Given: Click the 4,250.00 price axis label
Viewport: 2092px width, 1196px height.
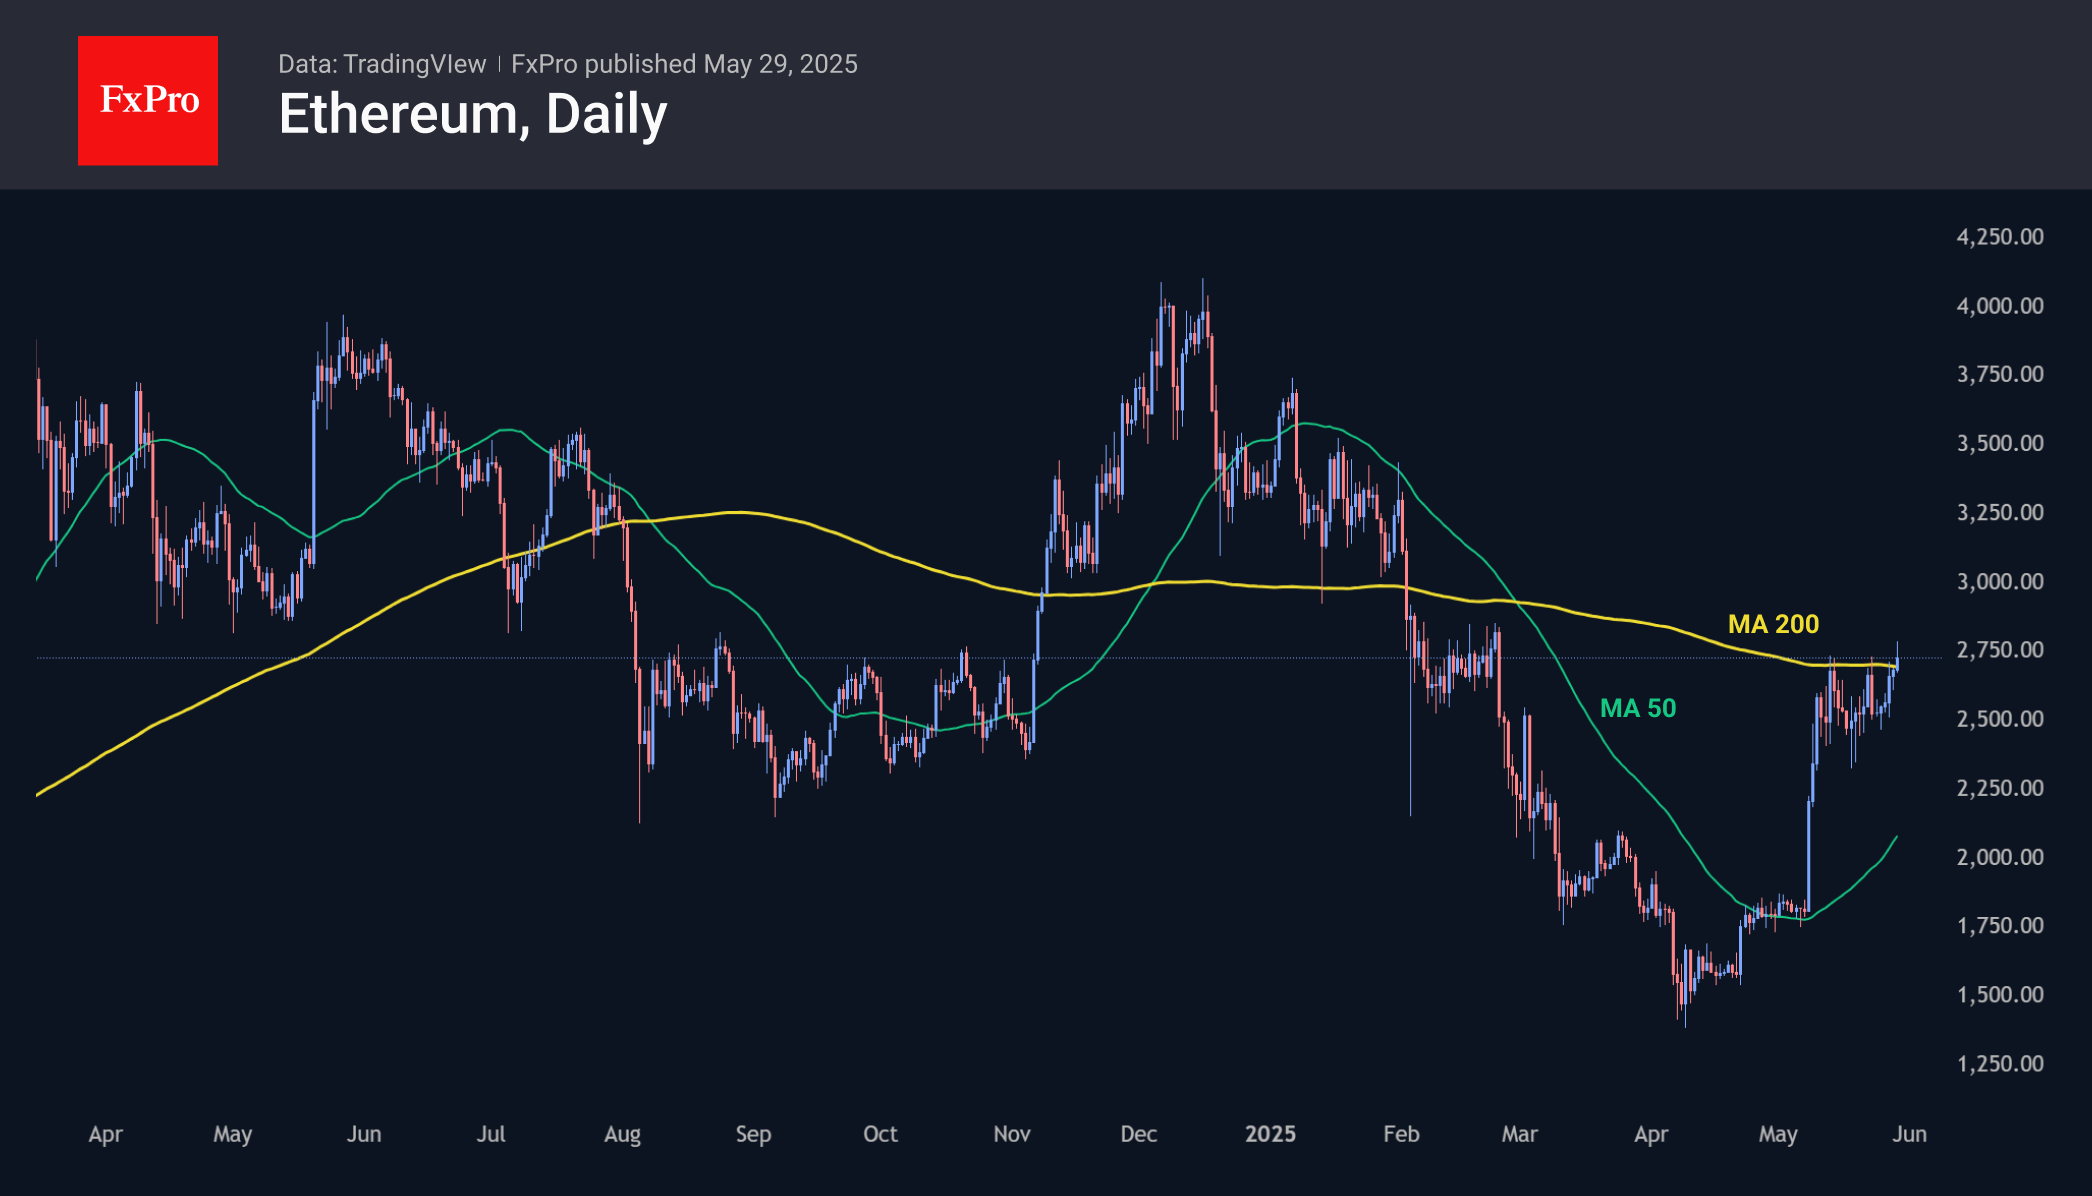Looking at the screenshot, I should [x=1999, y=237].
